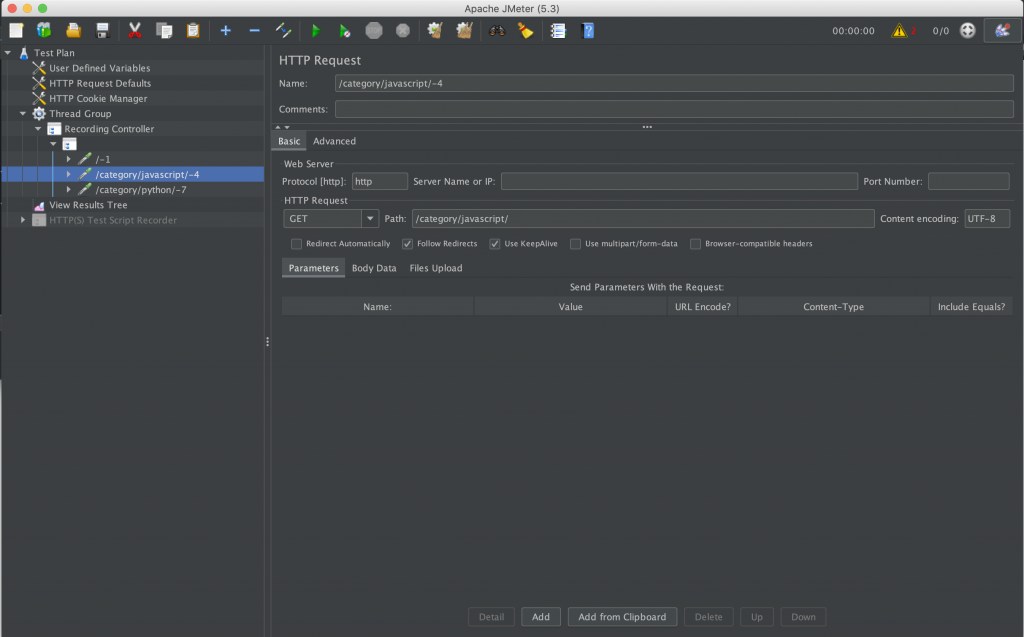The image size is (1024, 637).
Task: Click the Content encoding field
Action: pyautogui.click(x=987, y=219)
